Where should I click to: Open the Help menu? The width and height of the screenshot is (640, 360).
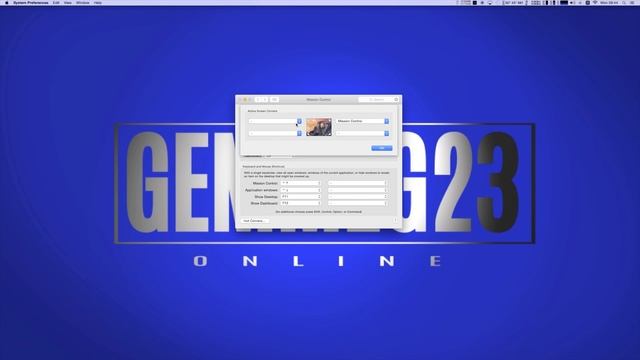[x=98, y=2]
